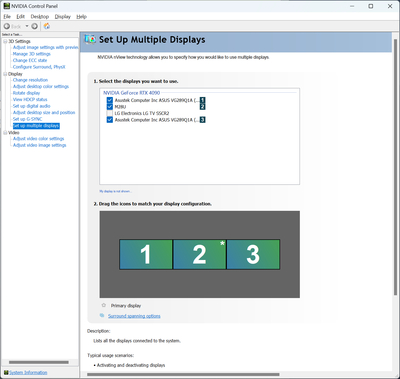Collapse the Display tree node

[5, 74]
